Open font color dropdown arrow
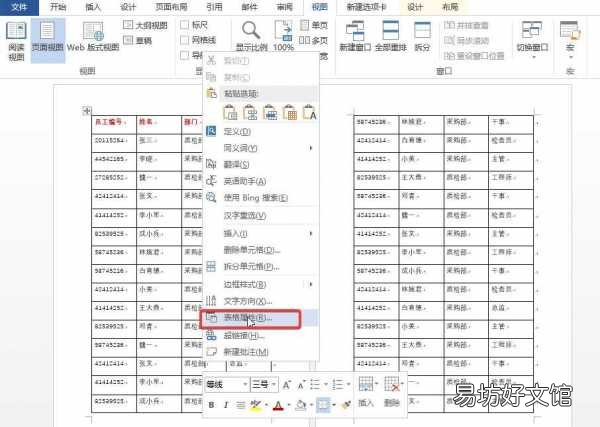Screen dimensions: 600x427 click(289, 405)
